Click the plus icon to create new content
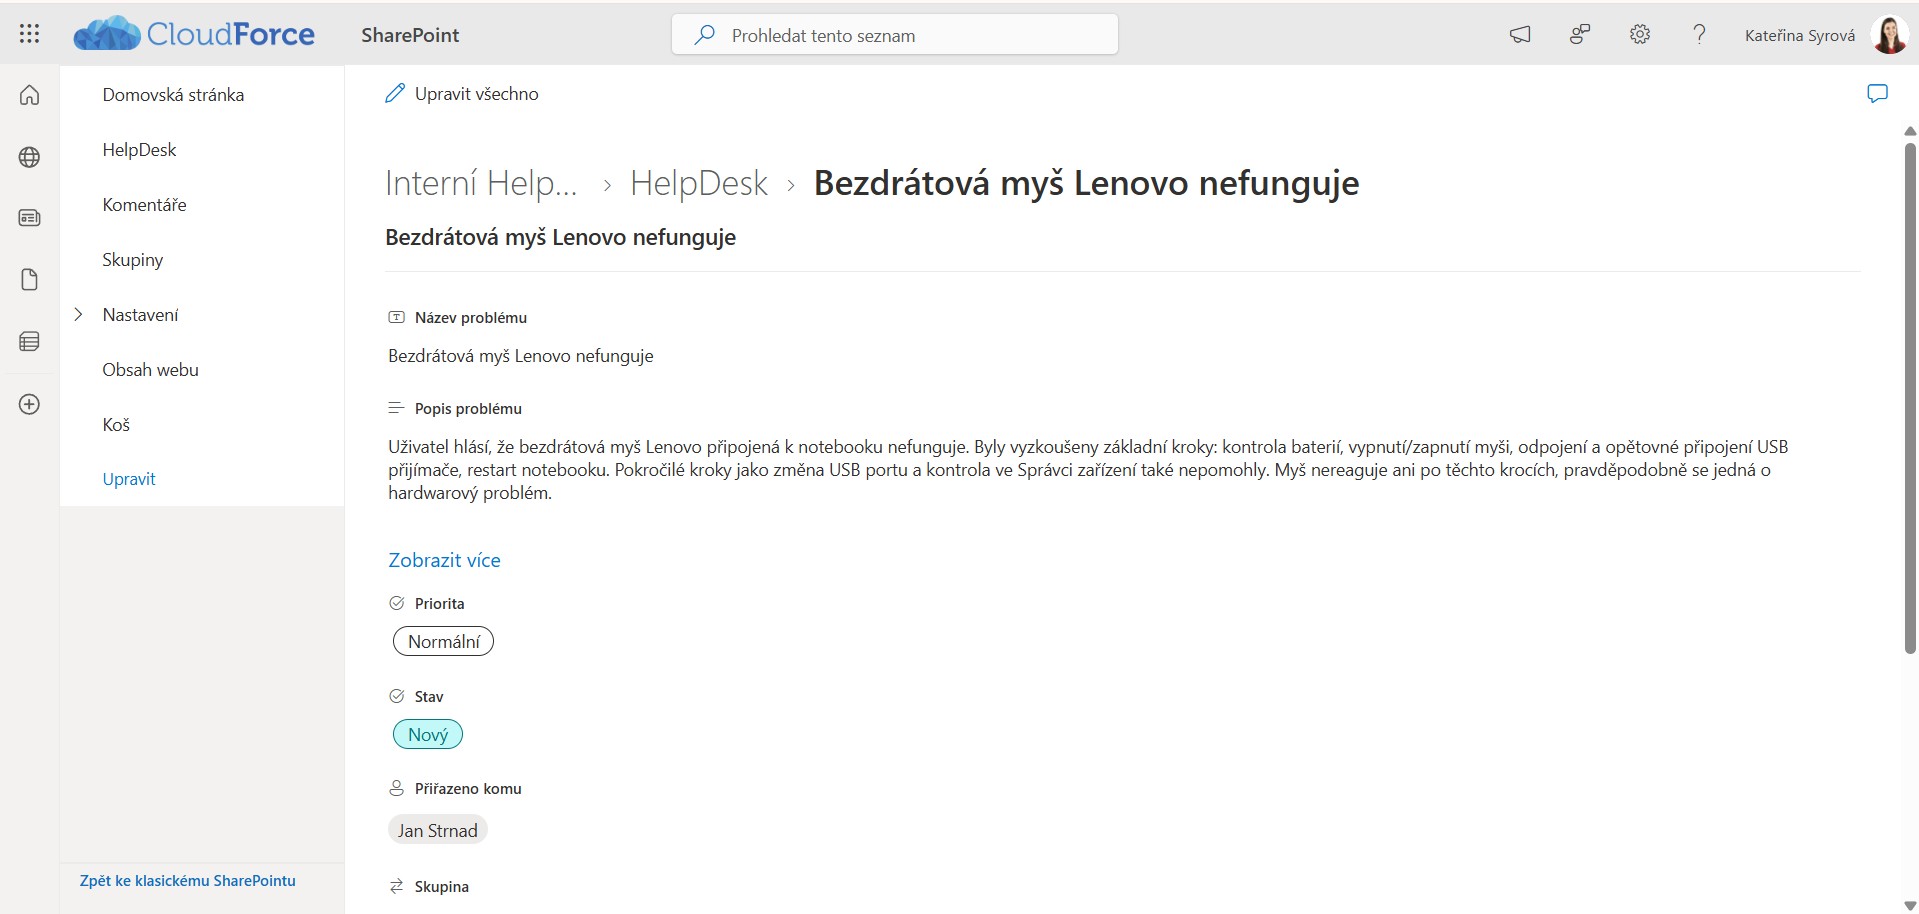The width and height of the screenshot is (1919, 914). pyautogui.click(x=30, y=404)
